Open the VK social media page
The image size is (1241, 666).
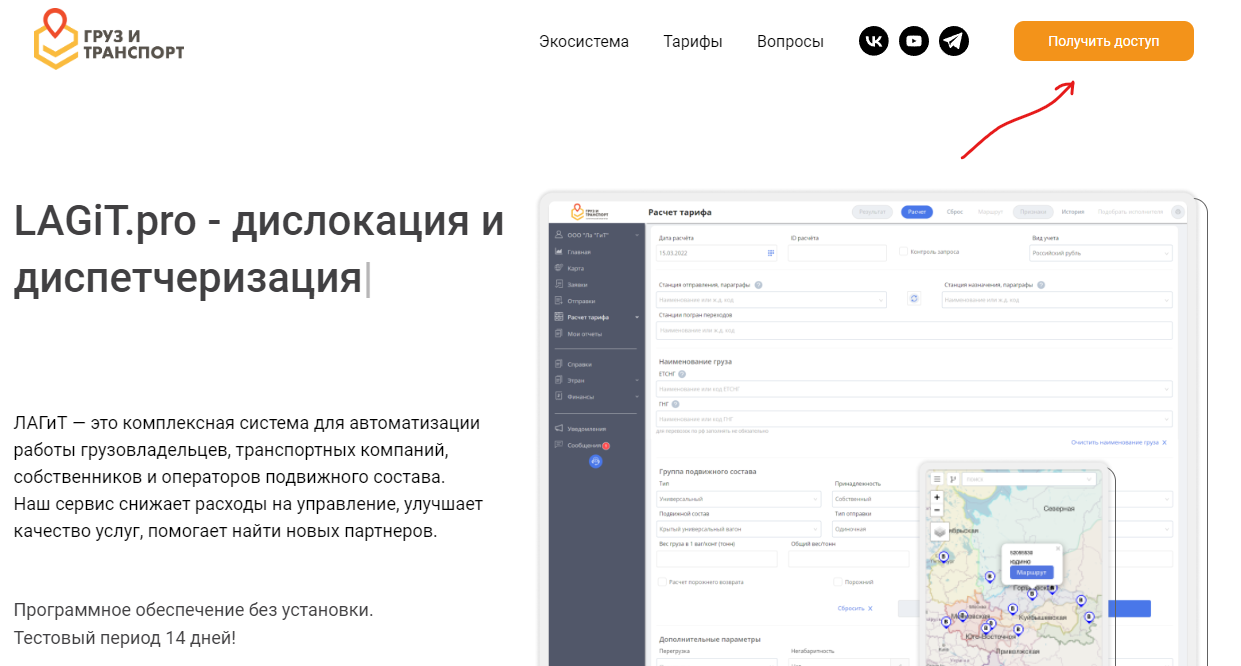874,41
